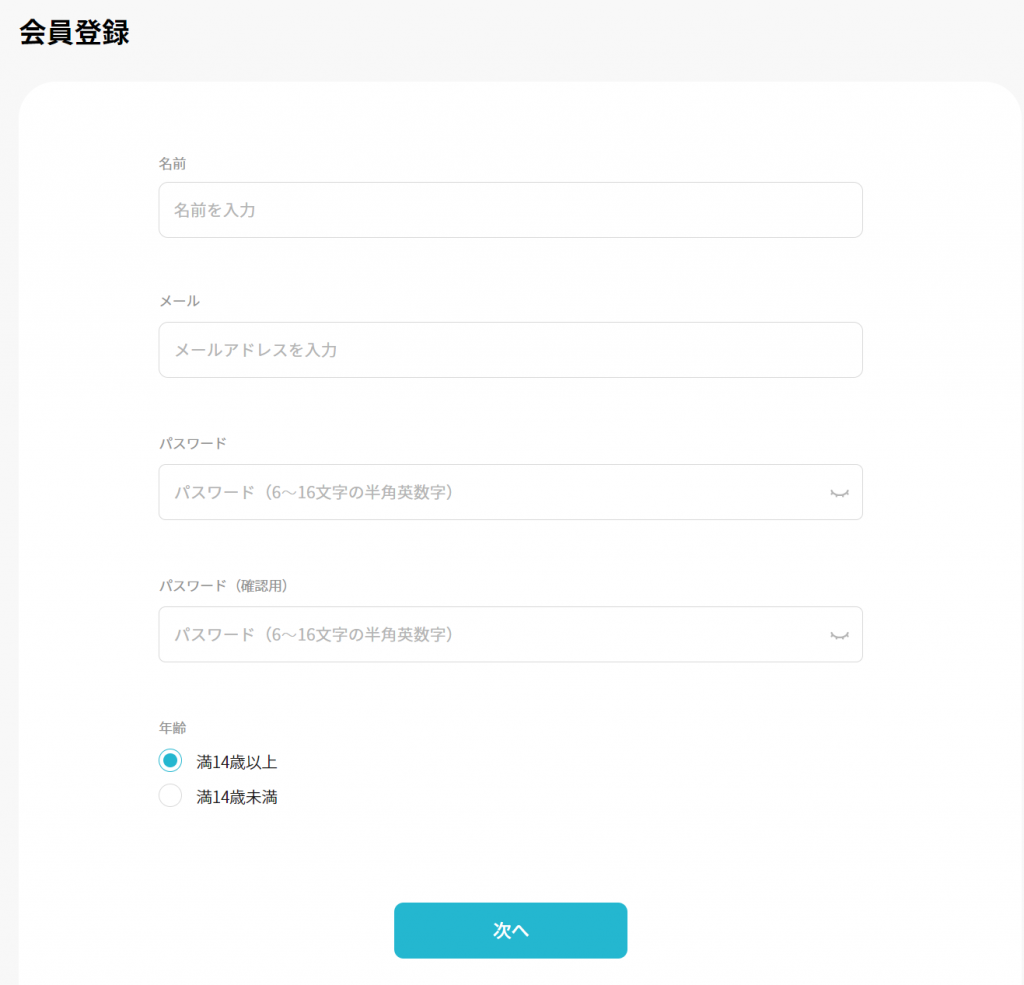Click the 会員登録 page heading
This screenshot has height=985, width=1024.
74,32
